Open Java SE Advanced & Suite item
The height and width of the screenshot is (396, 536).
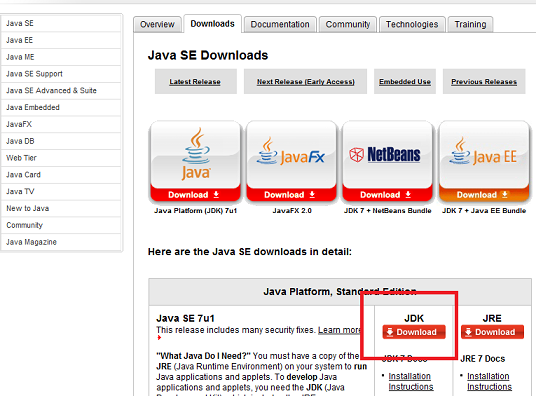click(x=61, y=91)
